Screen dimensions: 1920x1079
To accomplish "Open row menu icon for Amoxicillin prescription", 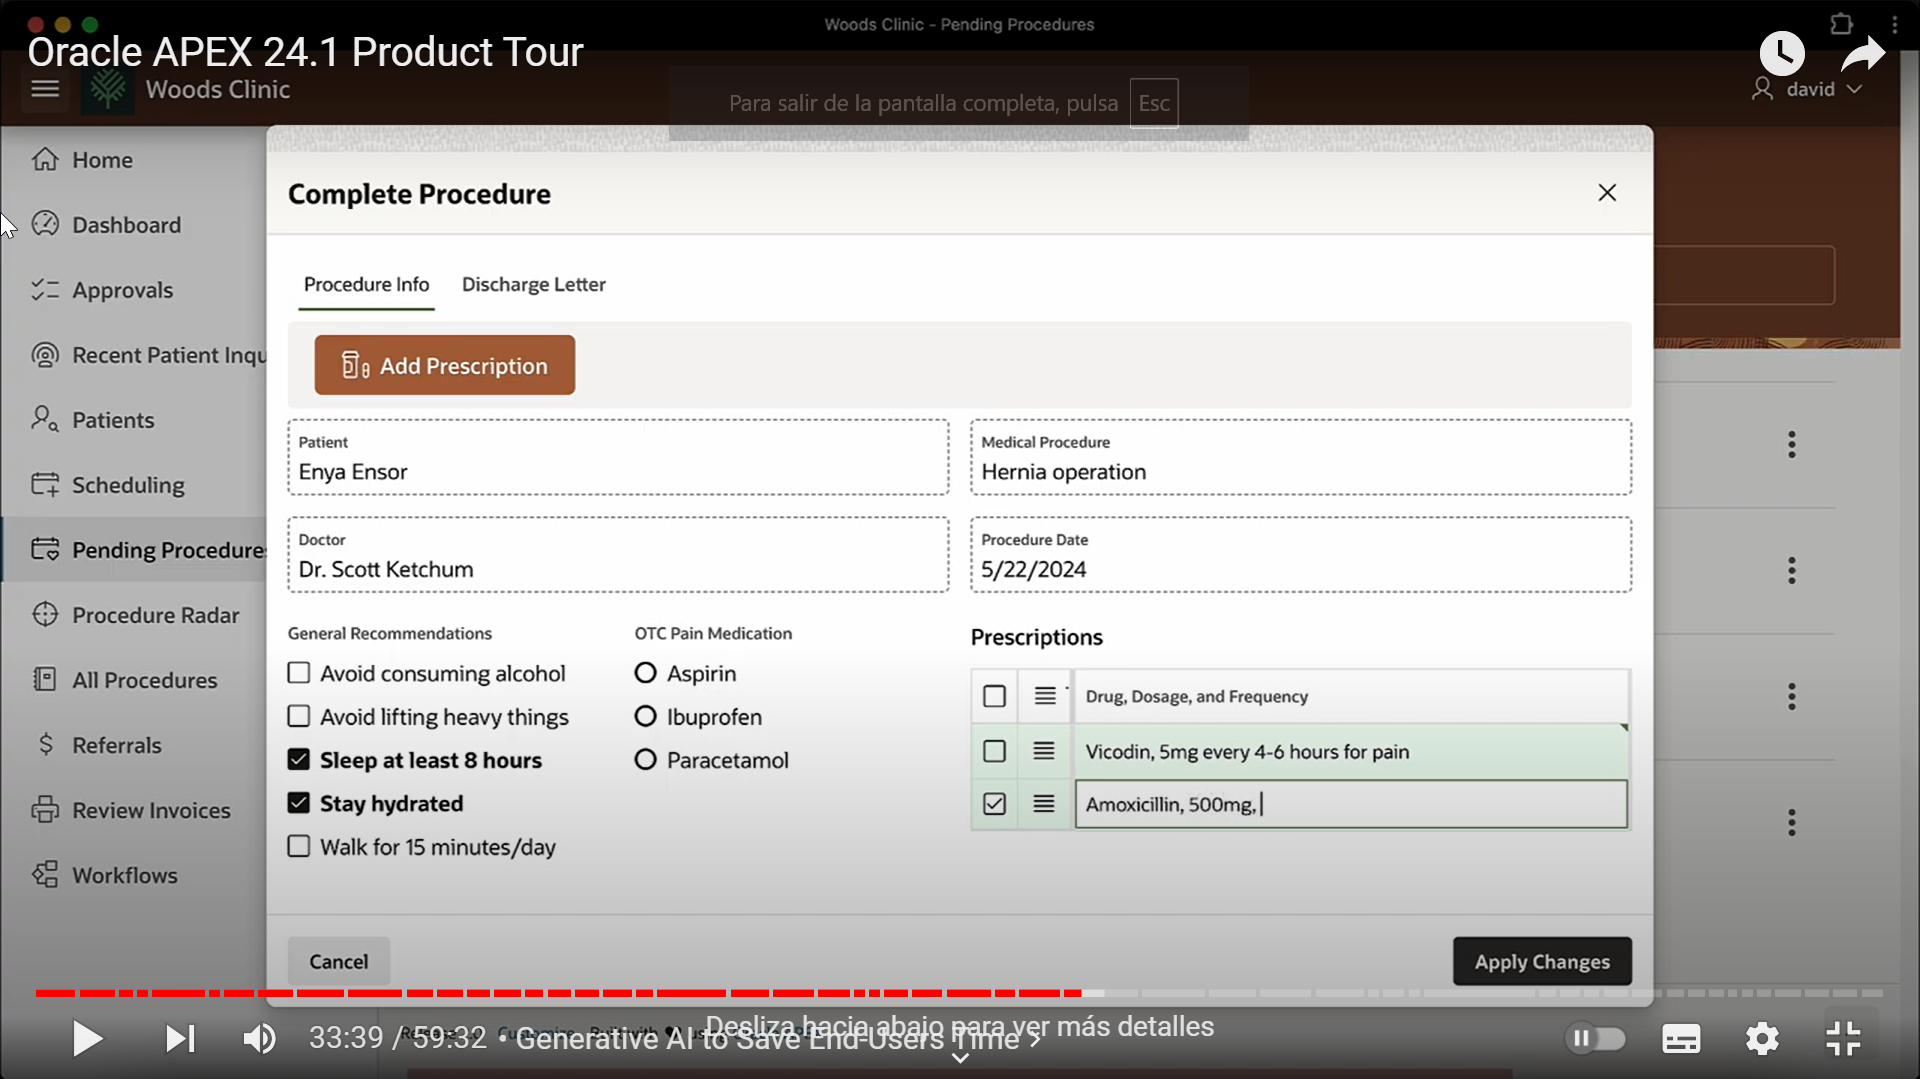I will tap(1044, 804).
